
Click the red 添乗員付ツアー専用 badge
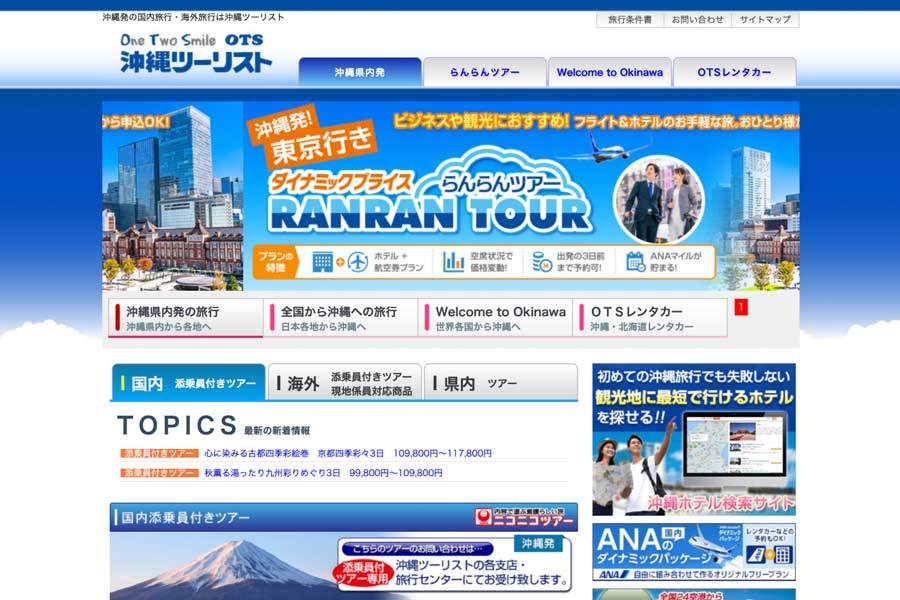point(362,573)
